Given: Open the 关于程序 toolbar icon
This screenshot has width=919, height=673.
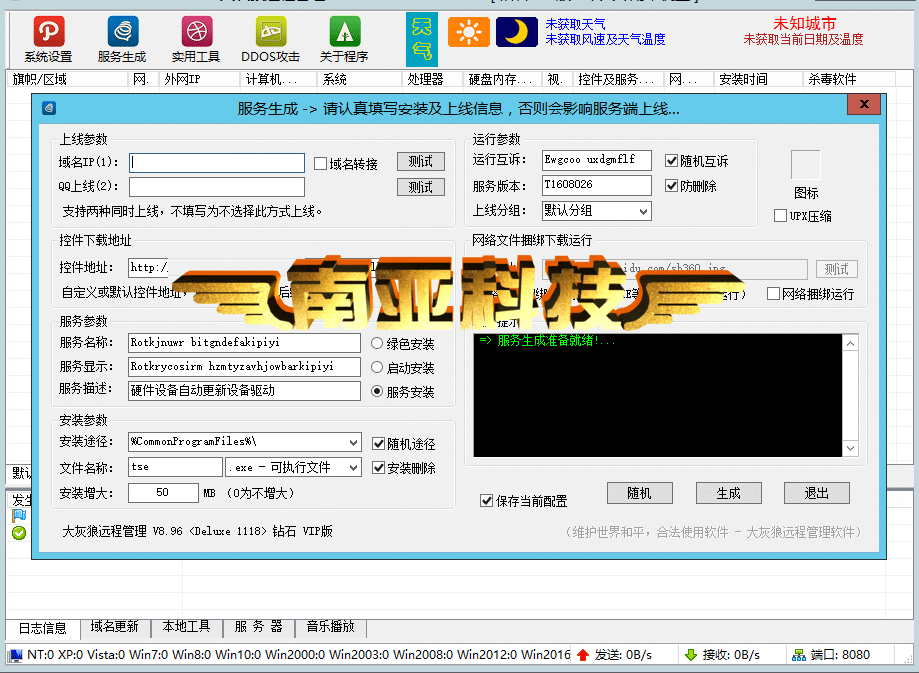Looking at the screenshot, I should tap(344, 39).
